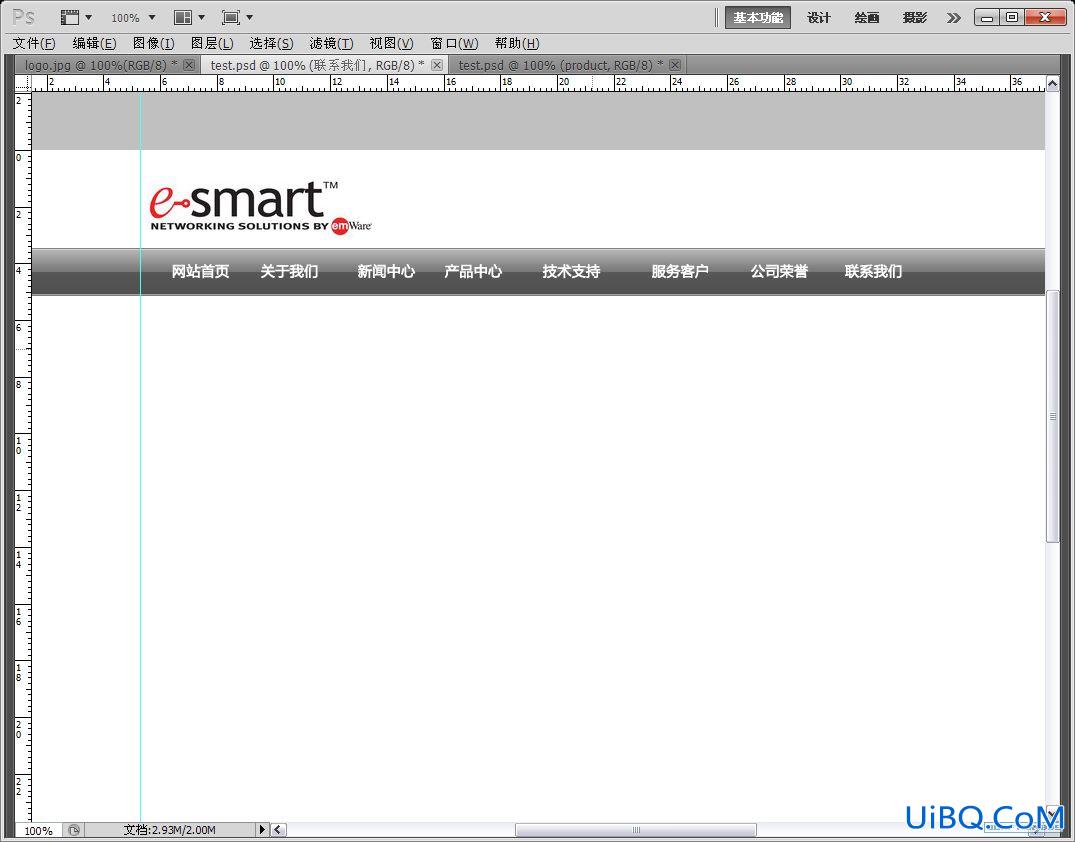The height and width of the screenshot is (842, 1075).
Task: Close the logo.jpg document tab
Action: (x=189, y=64)
